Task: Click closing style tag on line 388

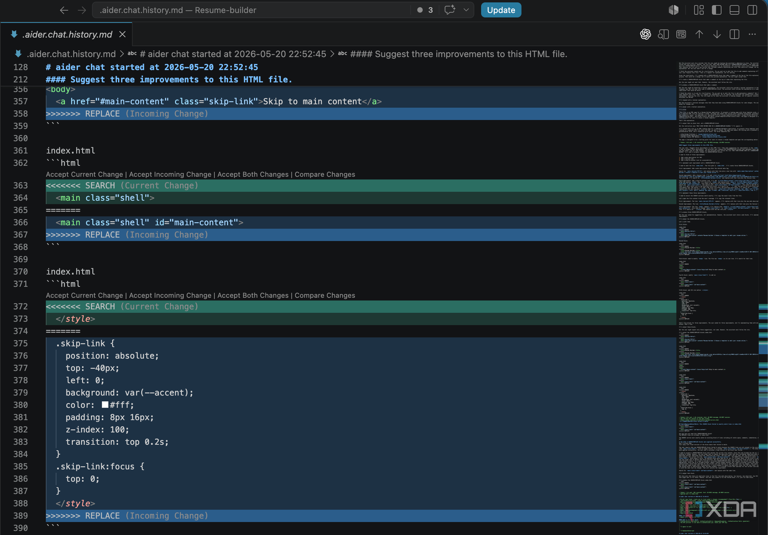Action: [x=75, y=503]
